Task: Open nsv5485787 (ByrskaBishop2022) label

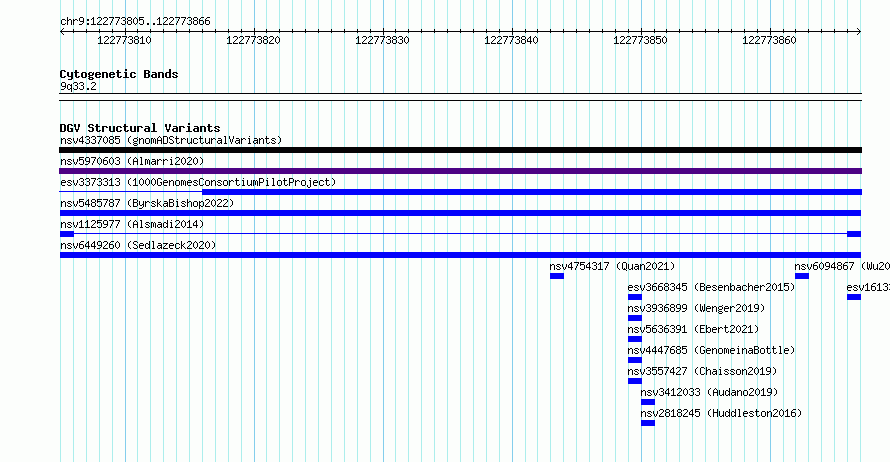Action: 147,203
